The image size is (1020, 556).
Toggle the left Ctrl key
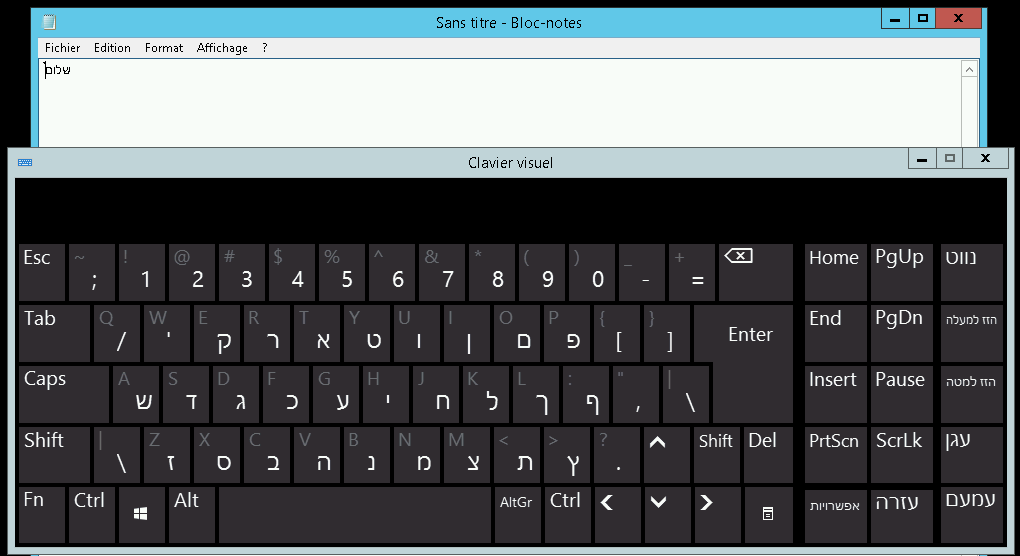pos(91,514)
